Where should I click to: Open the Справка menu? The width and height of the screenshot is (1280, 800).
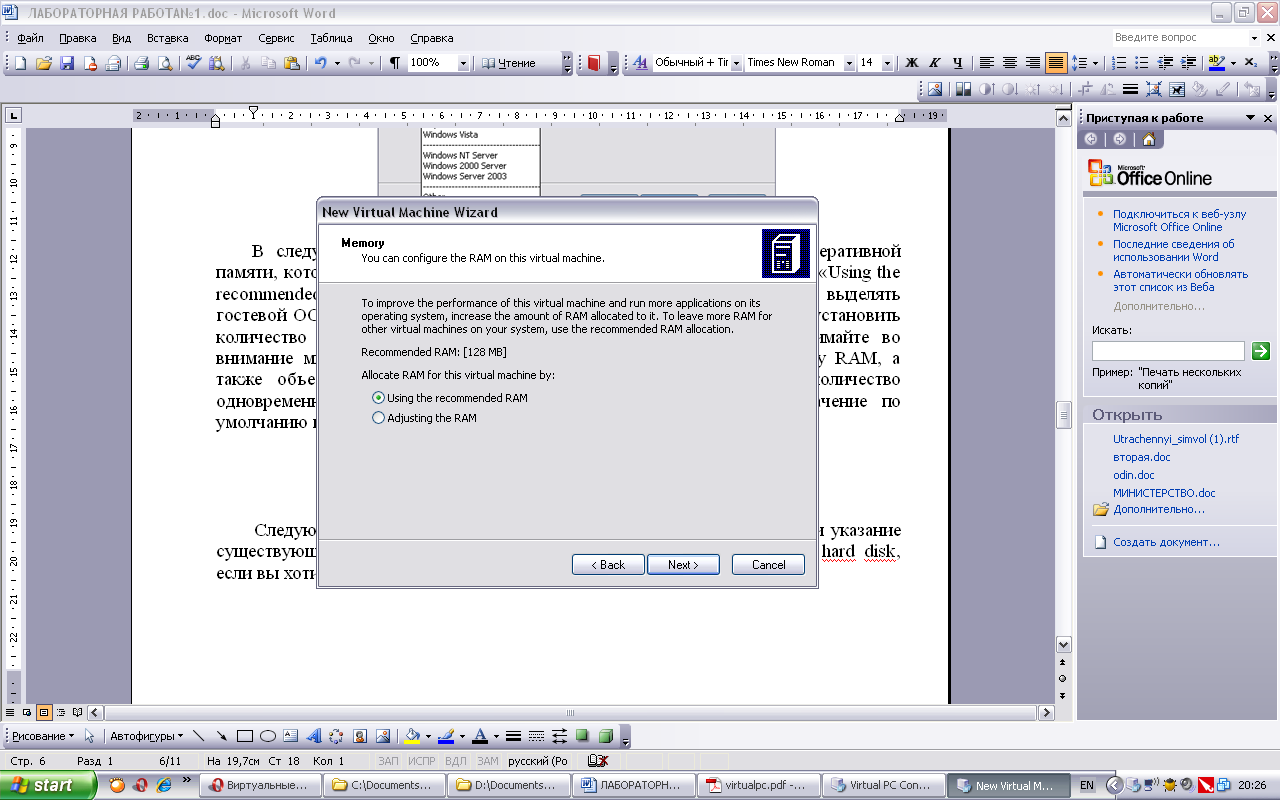pyautogui.click(x=432, y=38)
